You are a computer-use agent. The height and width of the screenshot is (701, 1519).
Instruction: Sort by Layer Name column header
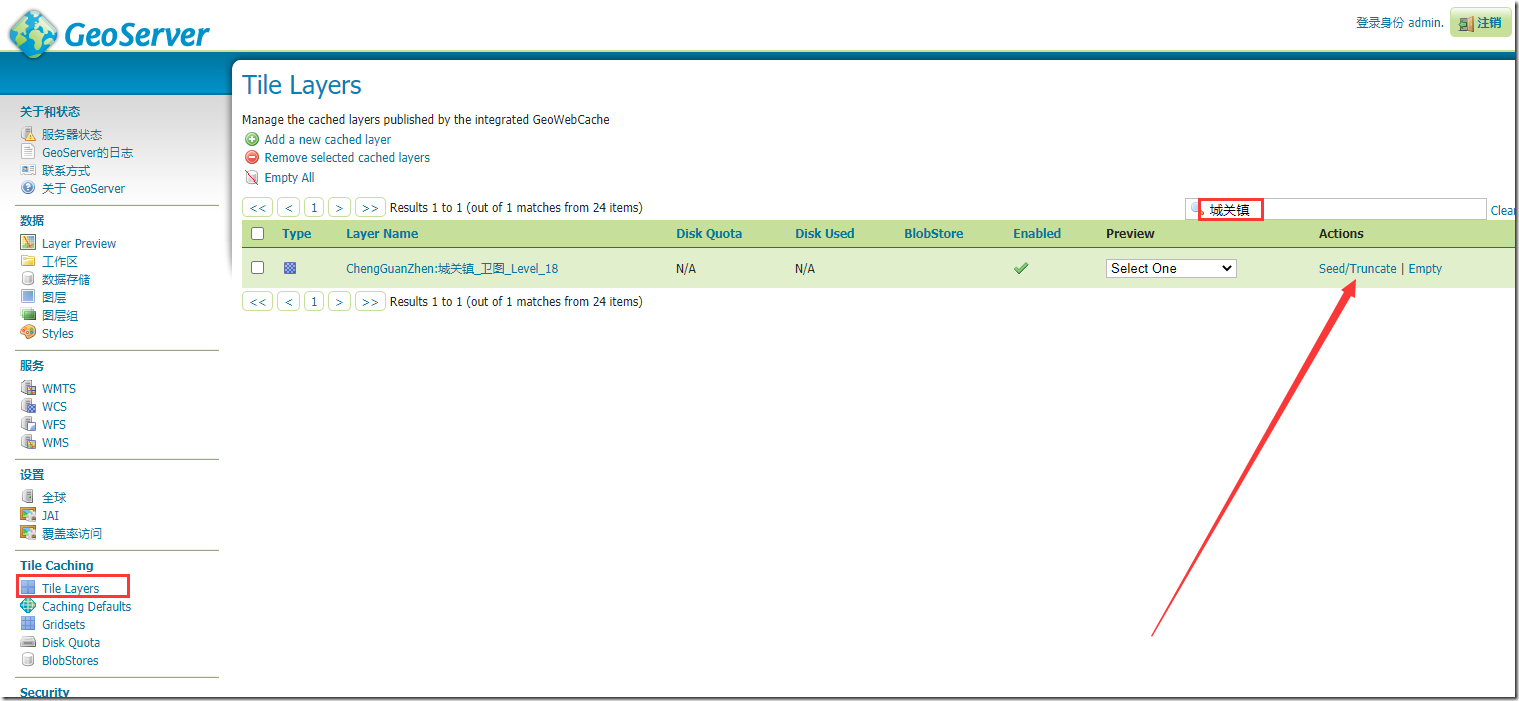(x=382, y=233)
